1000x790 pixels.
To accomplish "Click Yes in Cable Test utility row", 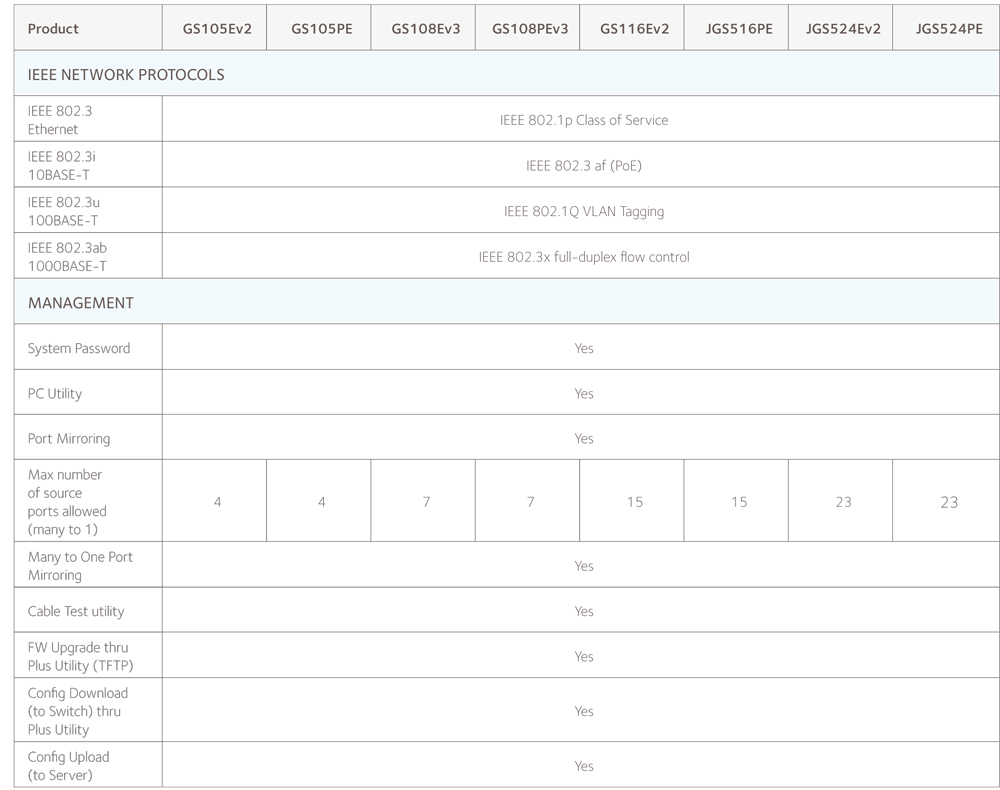I will coord(584,611).
